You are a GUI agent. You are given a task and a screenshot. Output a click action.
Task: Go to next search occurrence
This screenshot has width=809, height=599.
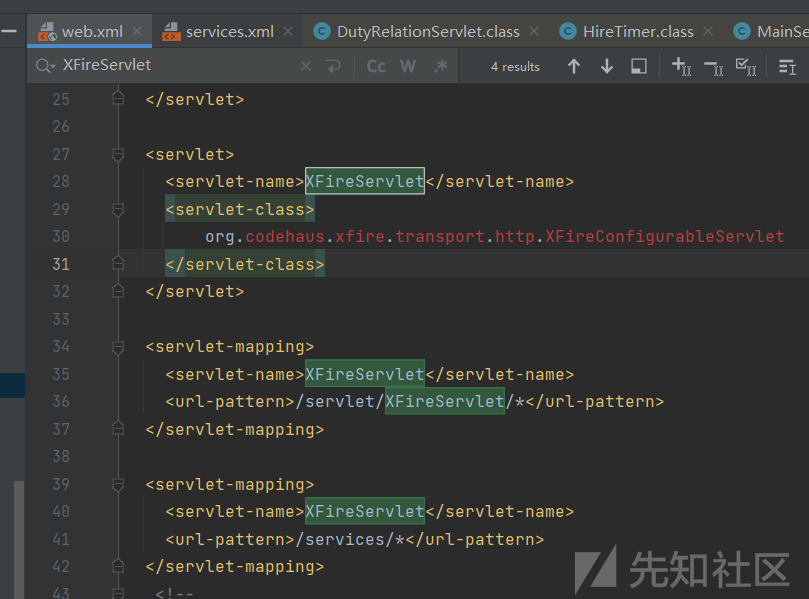tap(607, 66)
